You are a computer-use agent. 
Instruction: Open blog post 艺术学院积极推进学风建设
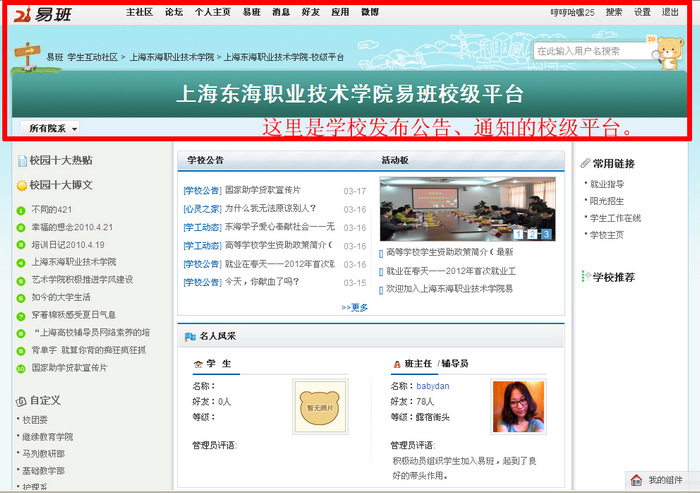click(x=82, y=280)
